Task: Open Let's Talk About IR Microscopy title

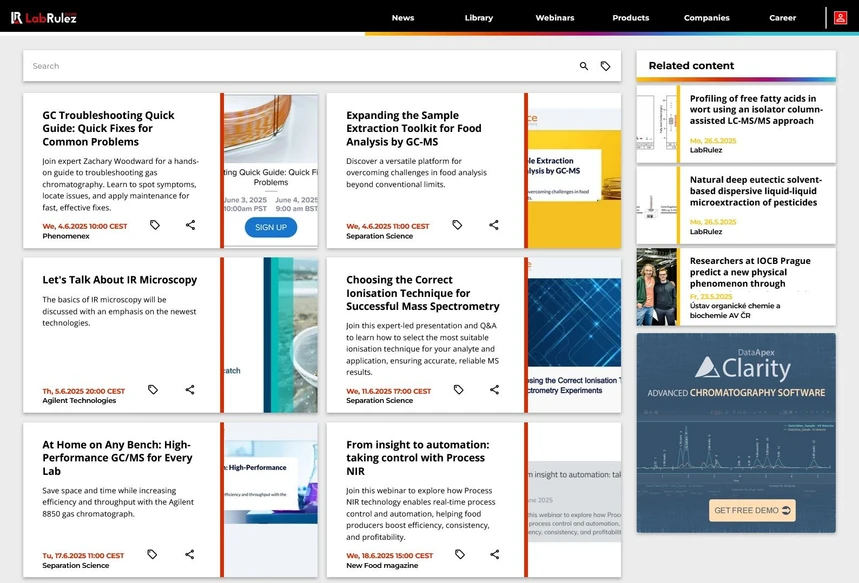Action: point(119,279)
